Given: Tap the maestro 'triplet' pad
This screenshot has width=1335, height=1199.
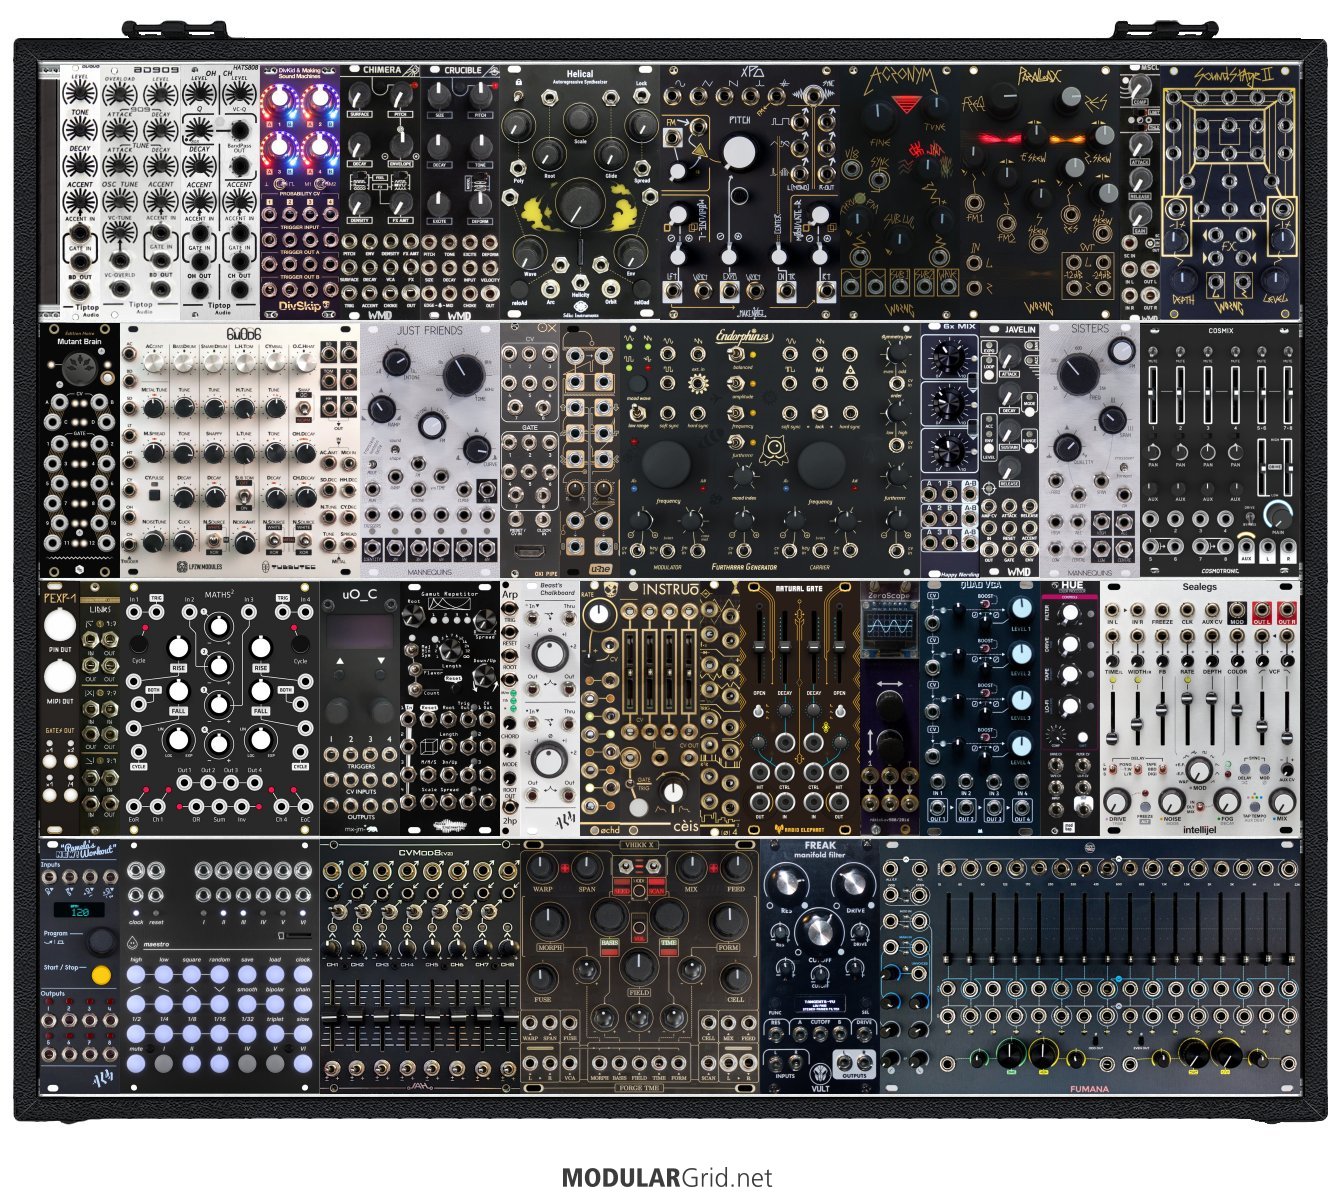Looking at the screenshot, I should point(275,1035).
